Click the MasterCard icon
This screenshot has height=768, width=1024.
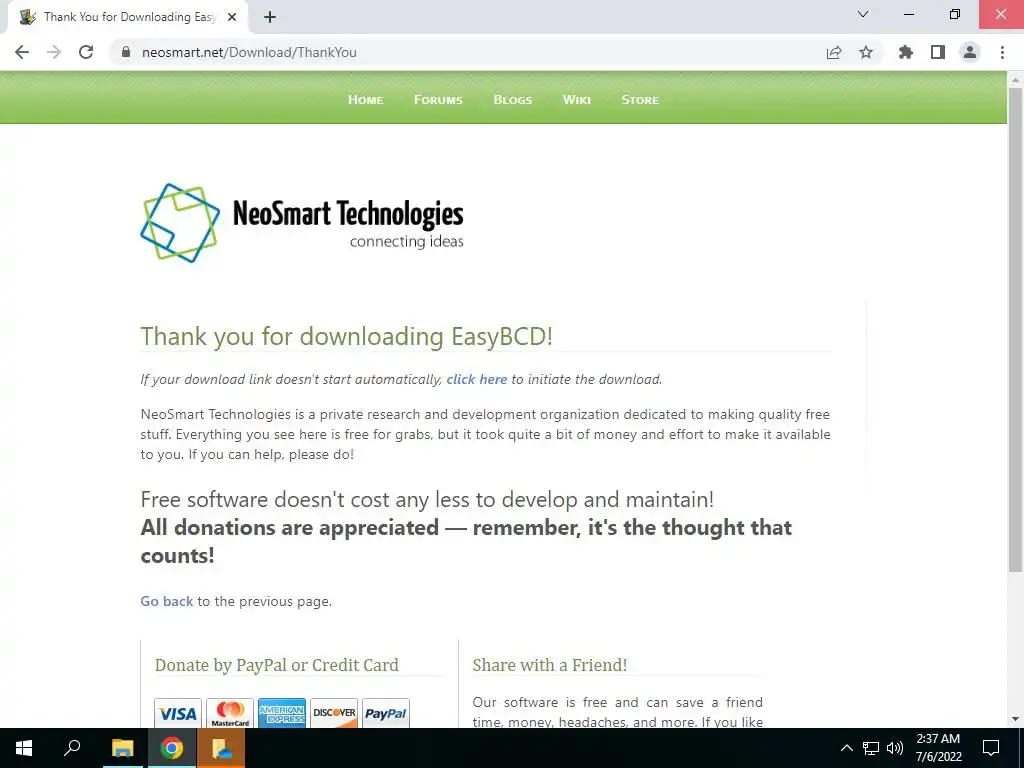pos(230,713)
